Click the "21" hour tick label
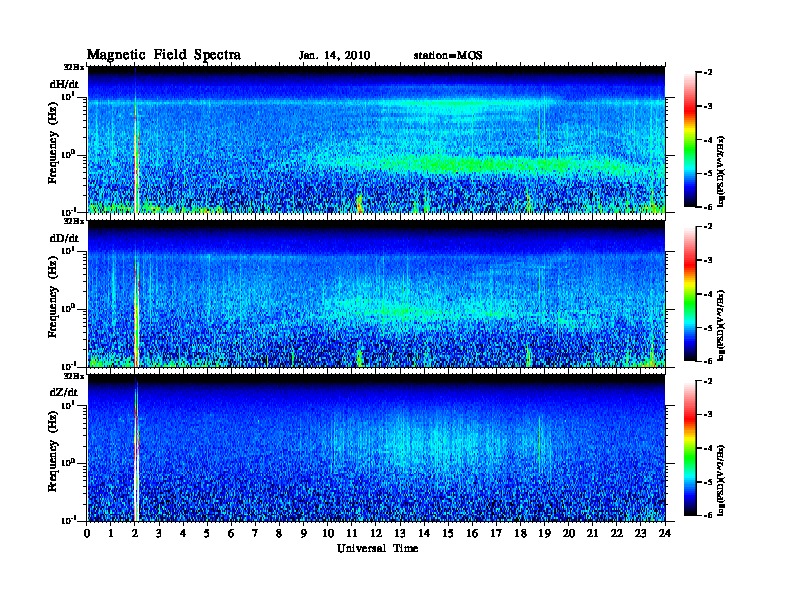The height and width of the screenshot is (612, 792). click(592, 533)
